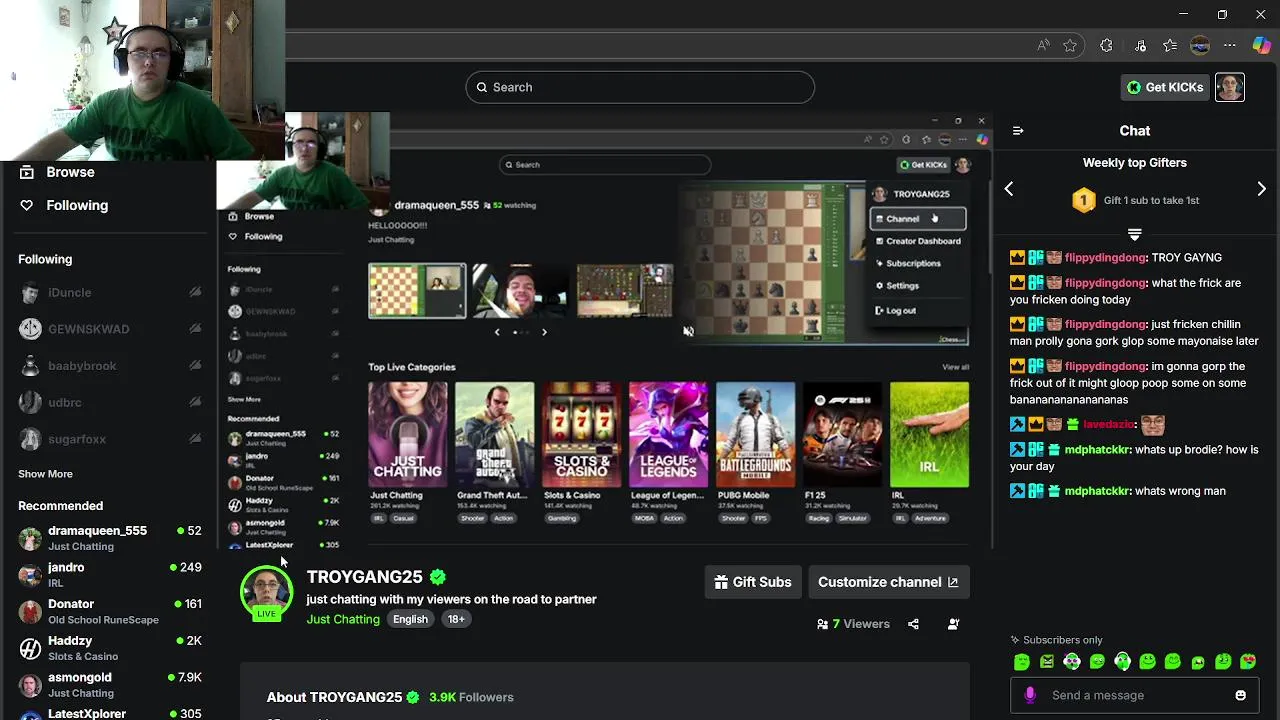Open the browser Extensions puzzle icon
Image resolution: width=1280 pixels, height=720 pixels.
[1106, 45]
